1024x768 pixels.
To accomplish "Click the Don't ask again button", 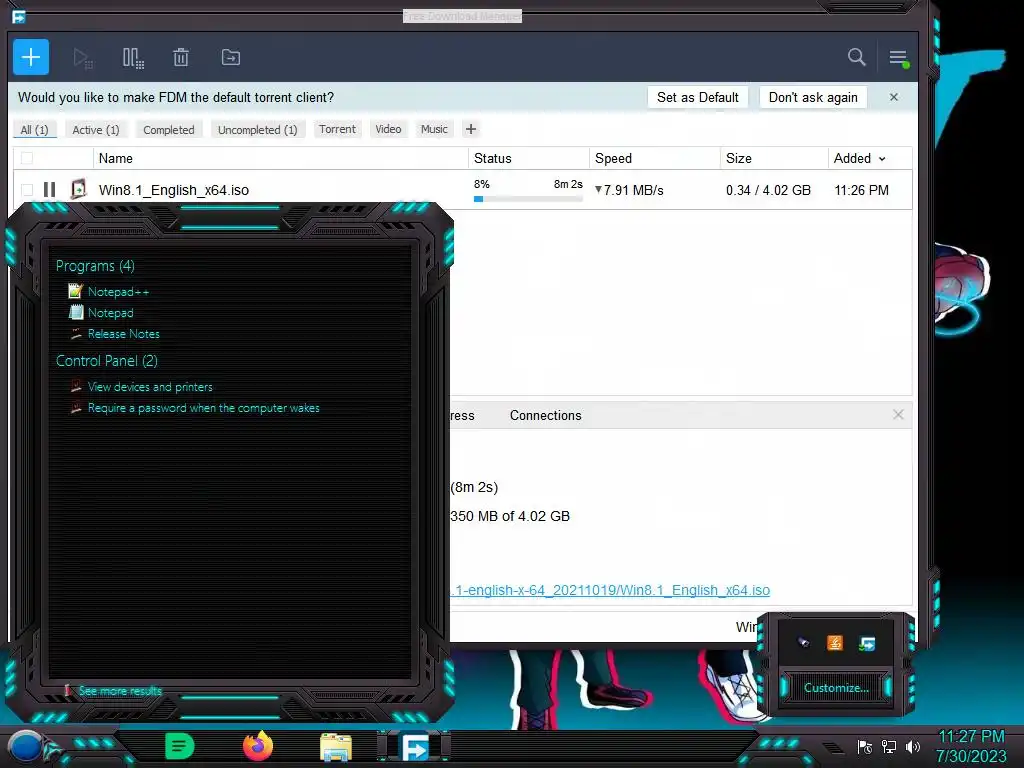I will pyautogui.click(x=813, y=97).
